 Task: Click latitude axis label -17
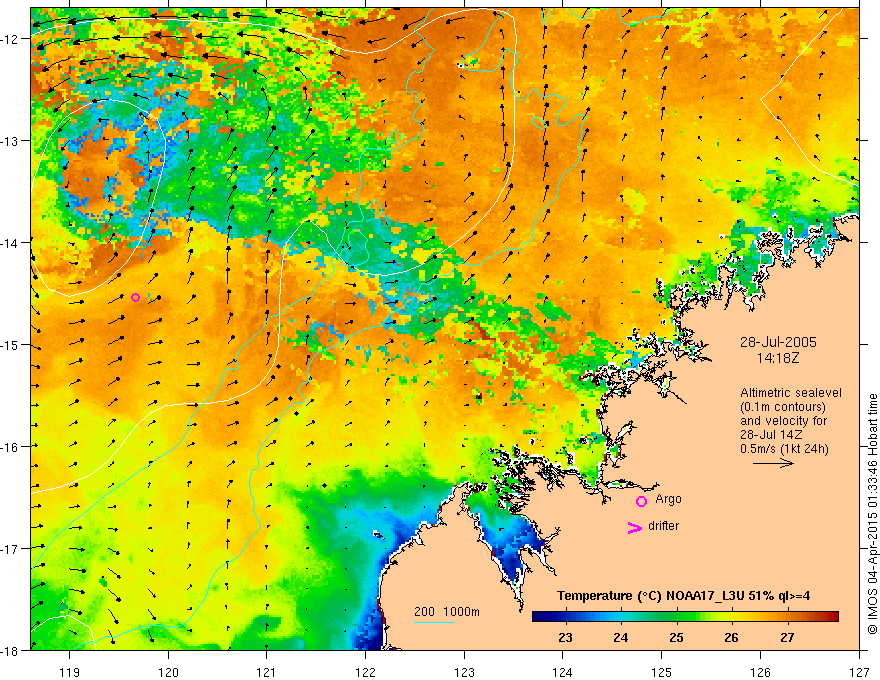[x=11, y=549]
